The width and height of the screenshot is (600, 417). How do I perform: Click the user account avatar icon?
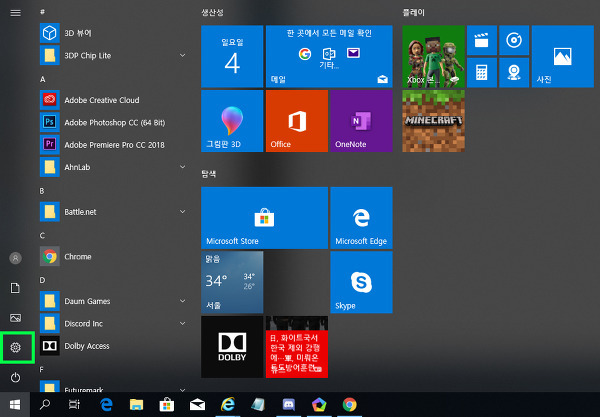click(x=15, y=258)
